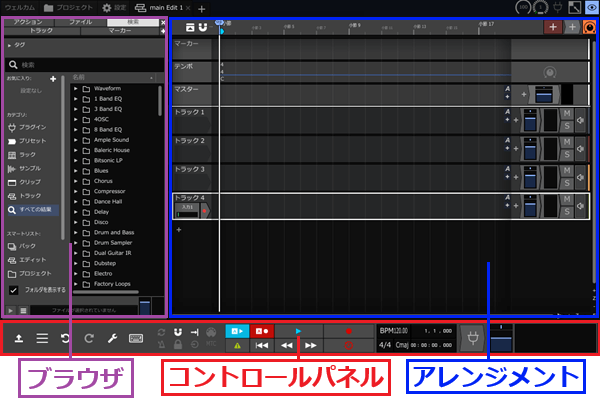Click the 検索 search field
The width and height of the screenshot is (600, 400).
85,64
